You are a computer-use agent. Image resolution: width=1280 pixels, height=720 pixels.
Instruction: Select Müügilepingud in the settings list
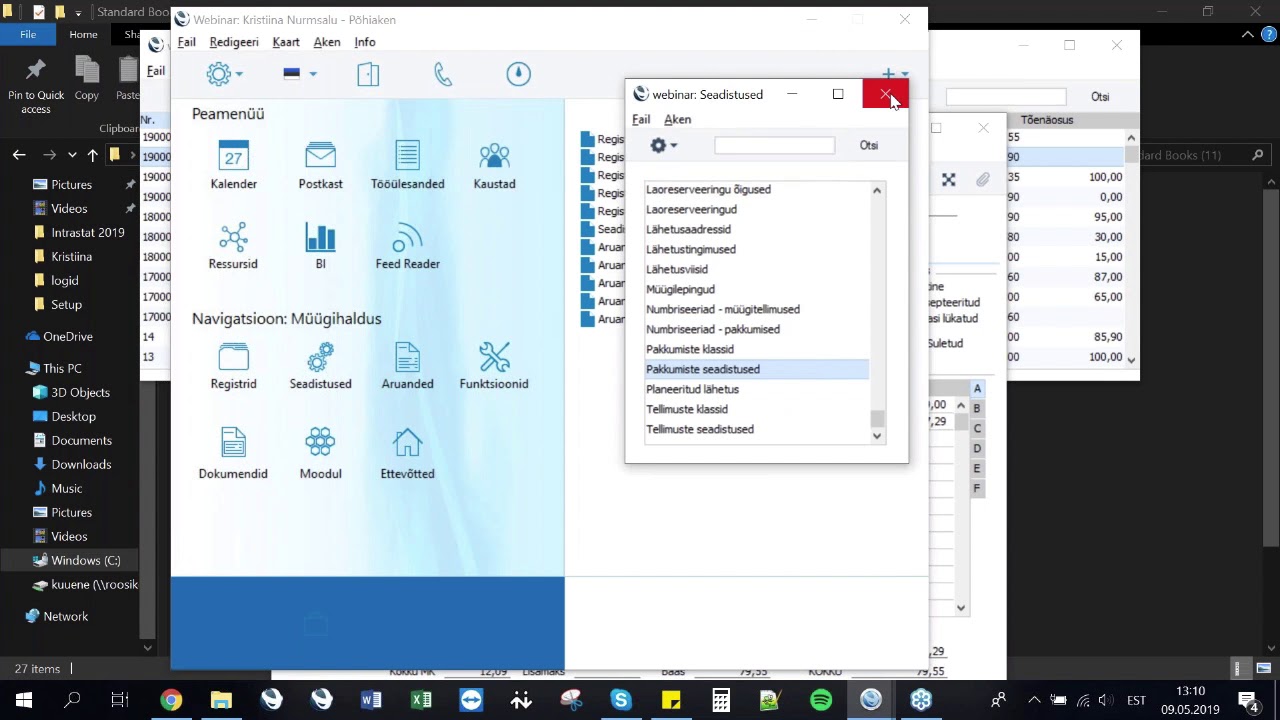pyautogui.click(x=757, y=289)
